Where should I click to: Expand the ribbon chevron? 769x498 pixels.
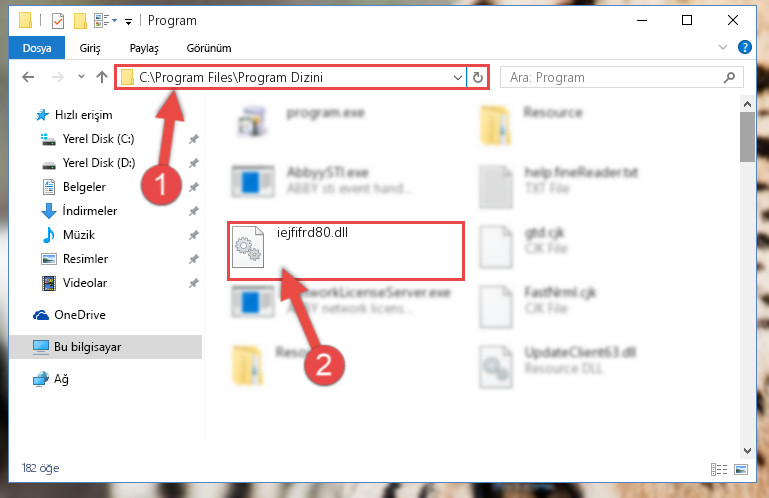(x=722, y=47)
